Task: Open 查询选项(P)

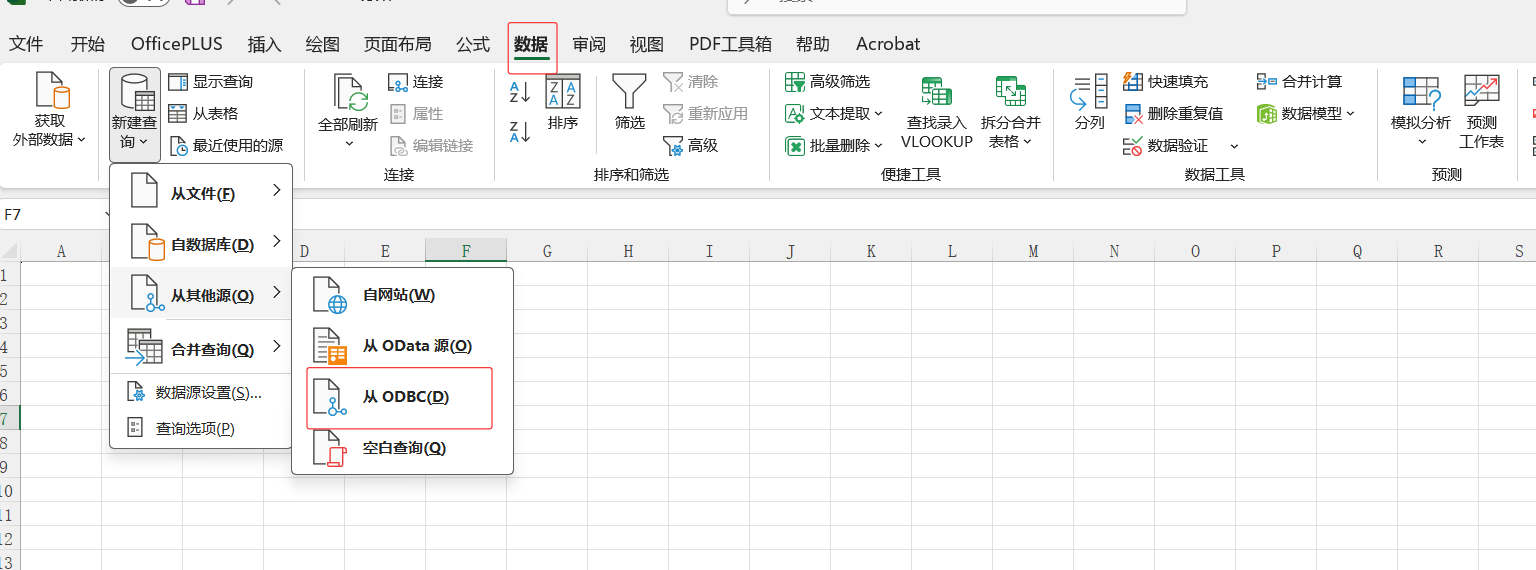Action: (x=201, y=429)
